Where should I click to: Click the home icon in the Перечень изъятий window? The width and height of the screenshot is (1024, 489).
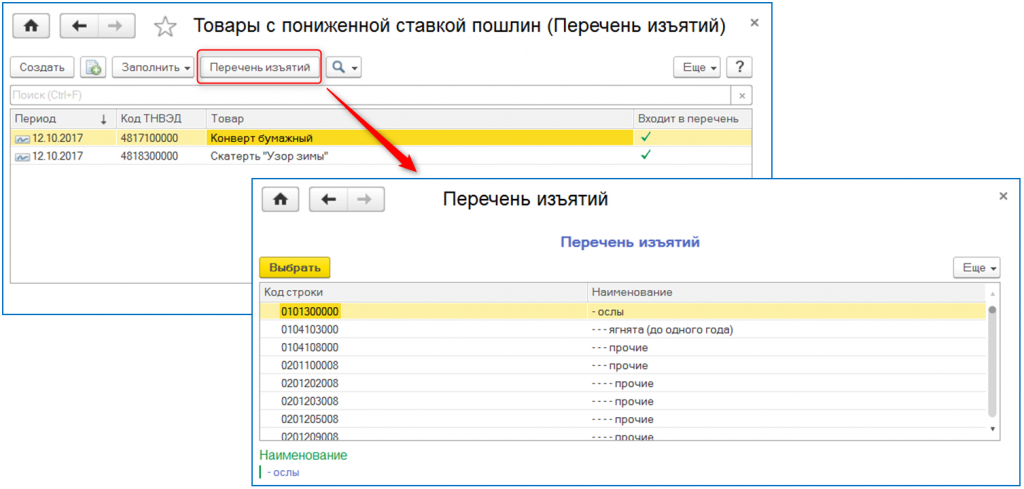[280, 199]
